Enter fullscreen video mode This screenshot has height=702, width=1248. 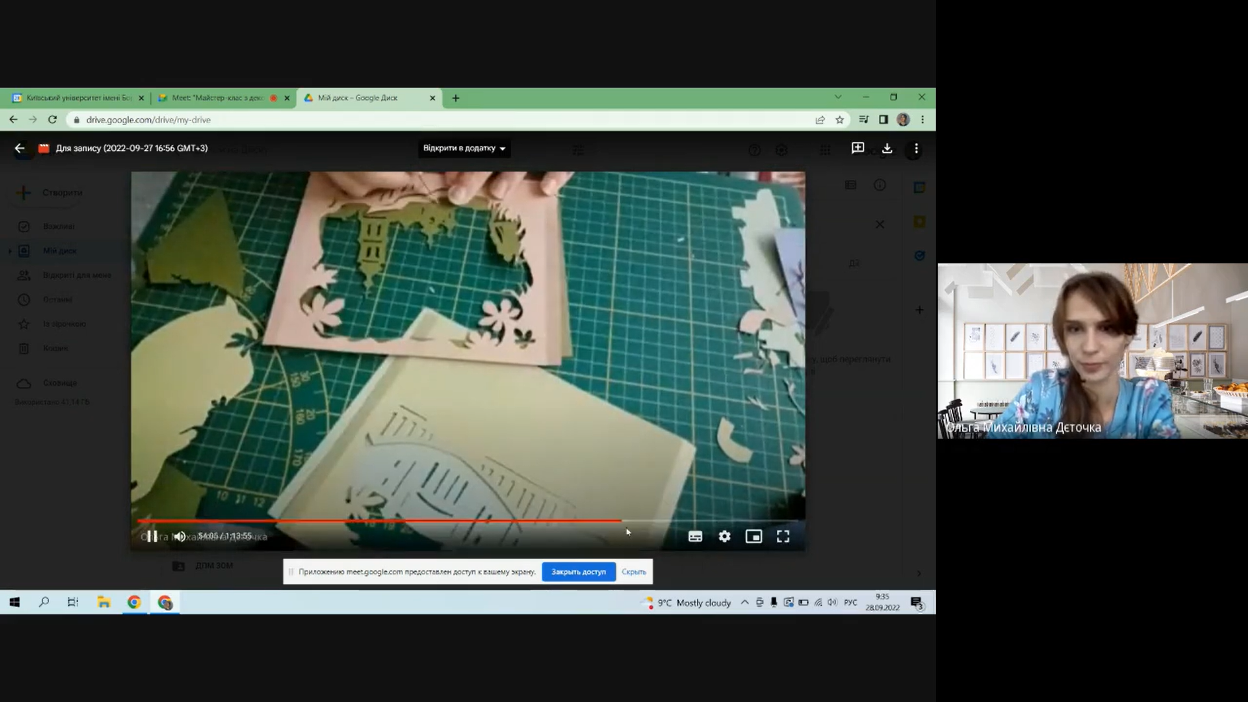pos(783,536)
